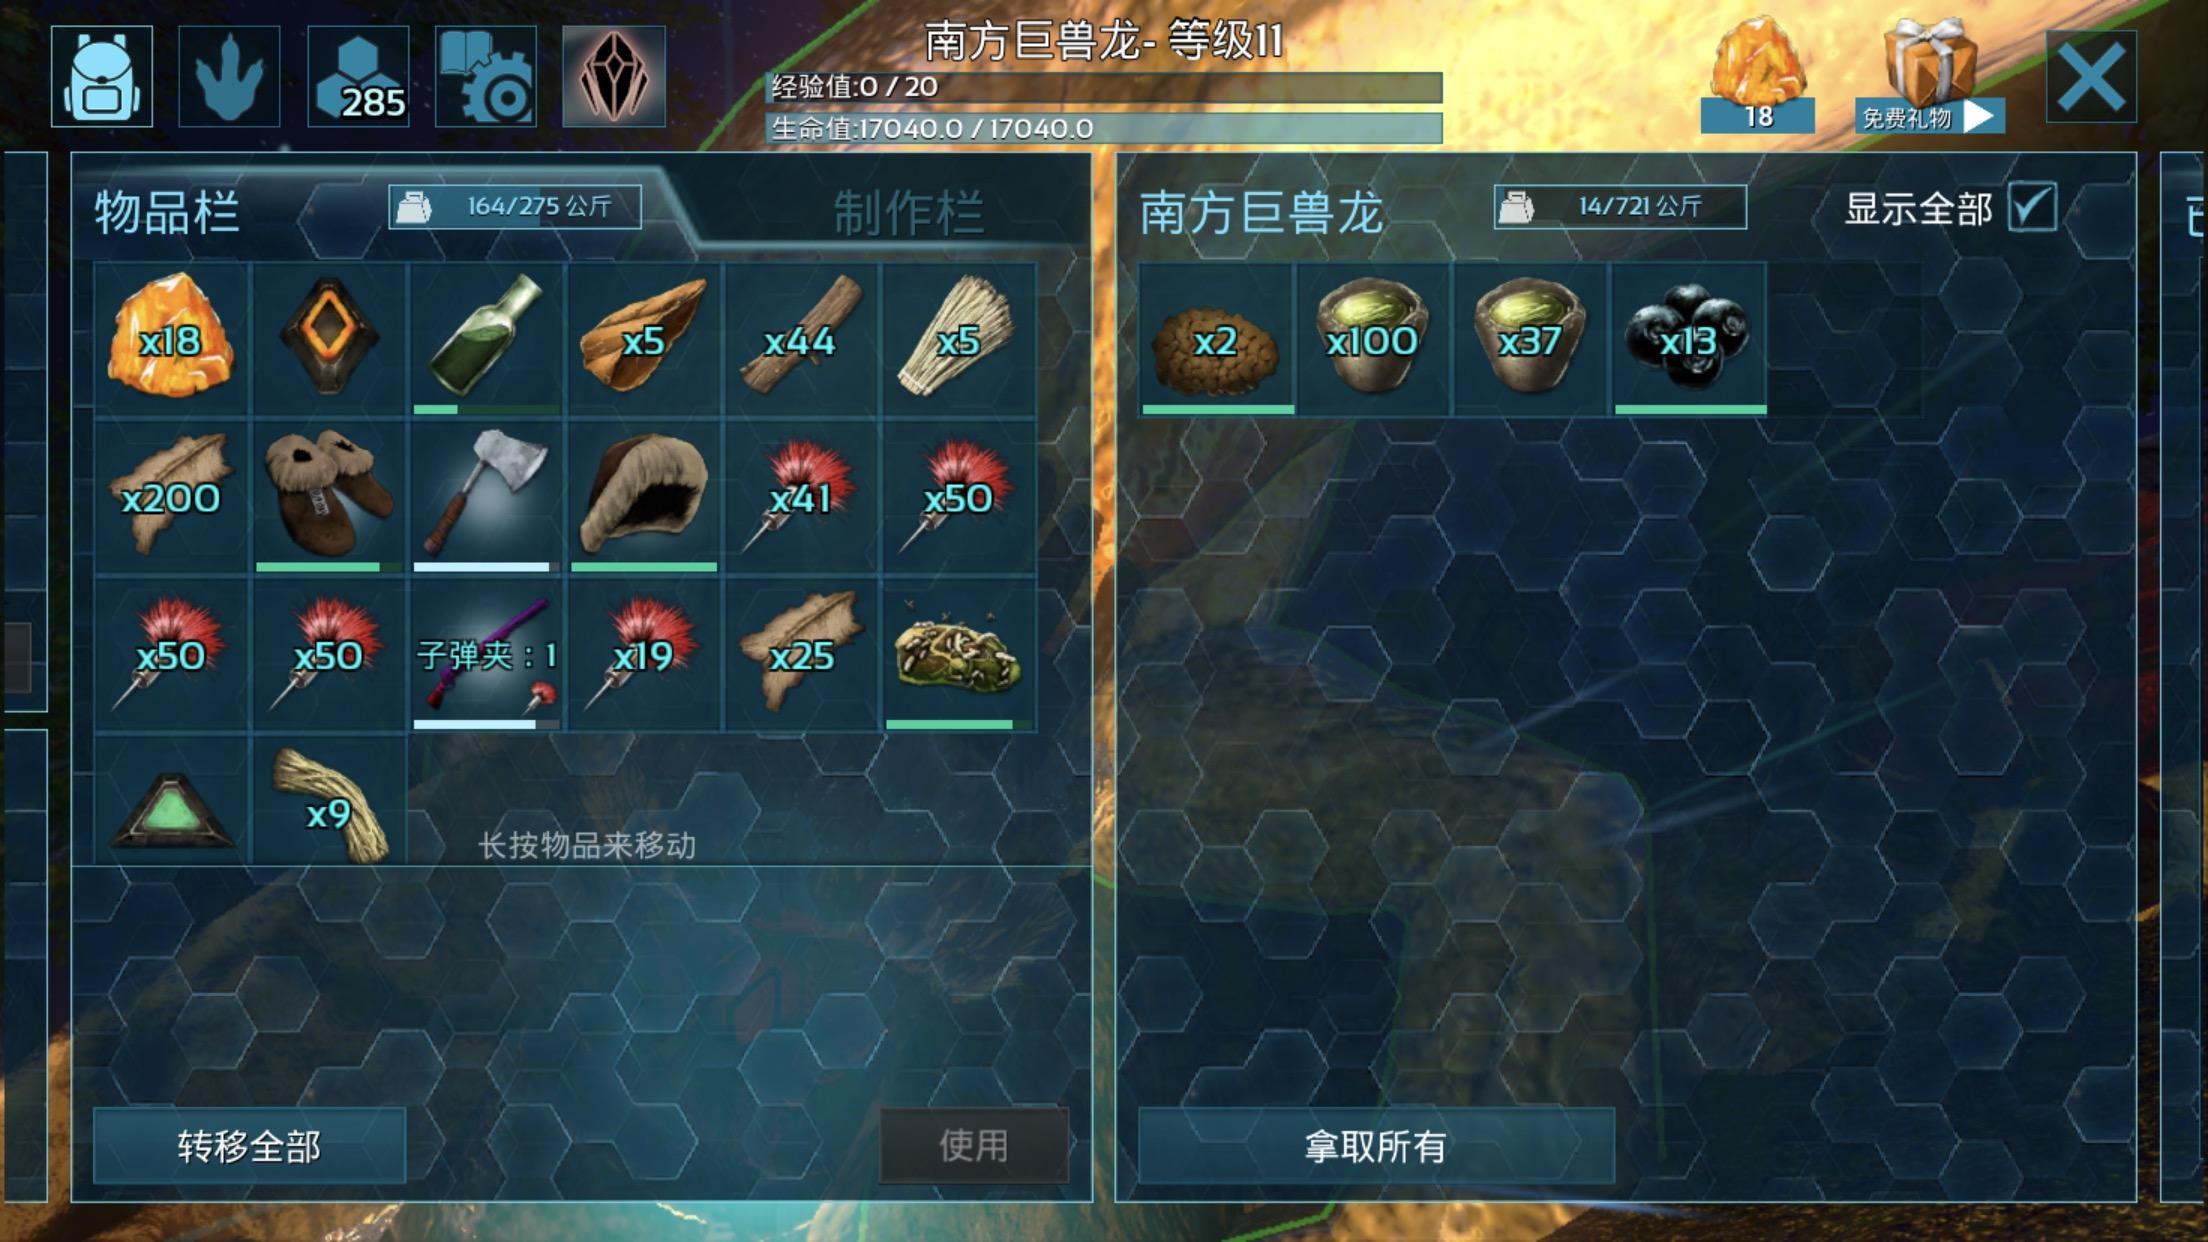Select the x100 green mash bowl
The image size is (2208, 1242).
pyautogui.click(x=1373, y=339)
